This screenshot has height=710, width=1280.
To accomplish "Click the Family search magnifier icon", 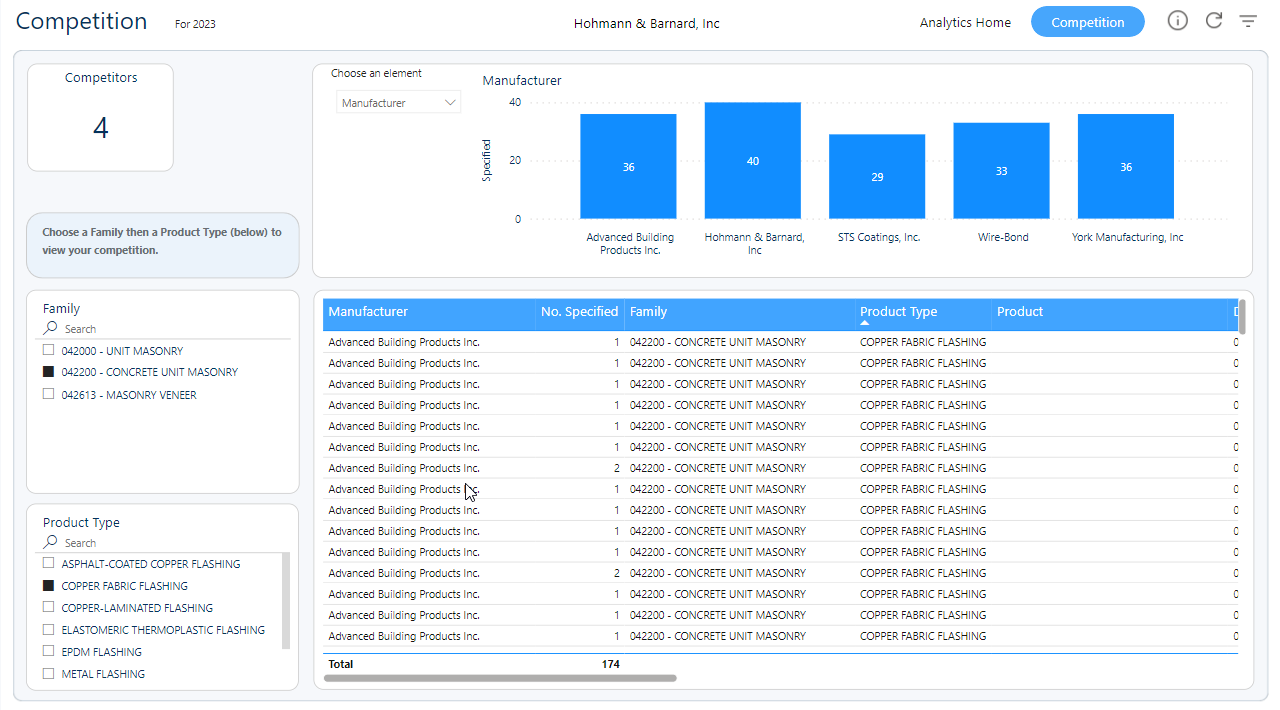I will [x=50, y=328].
